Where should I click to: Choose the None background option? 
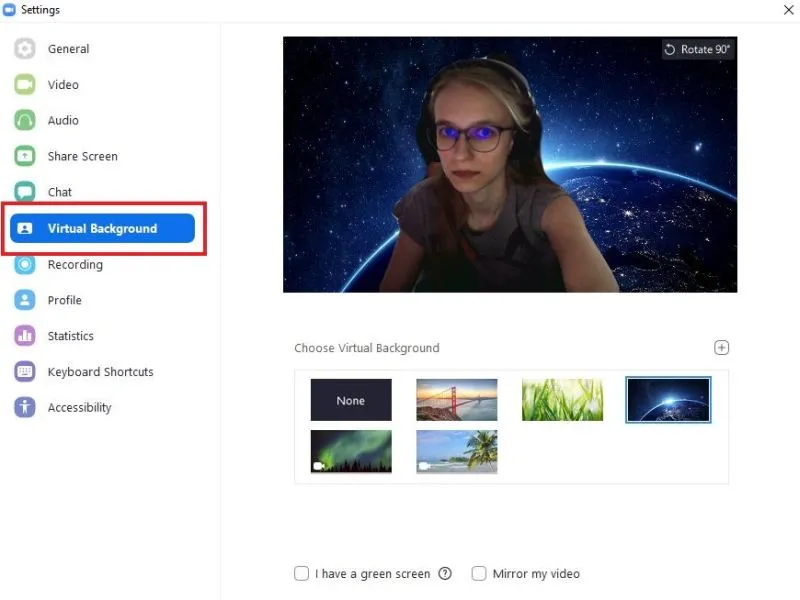[x=351, y=400]
